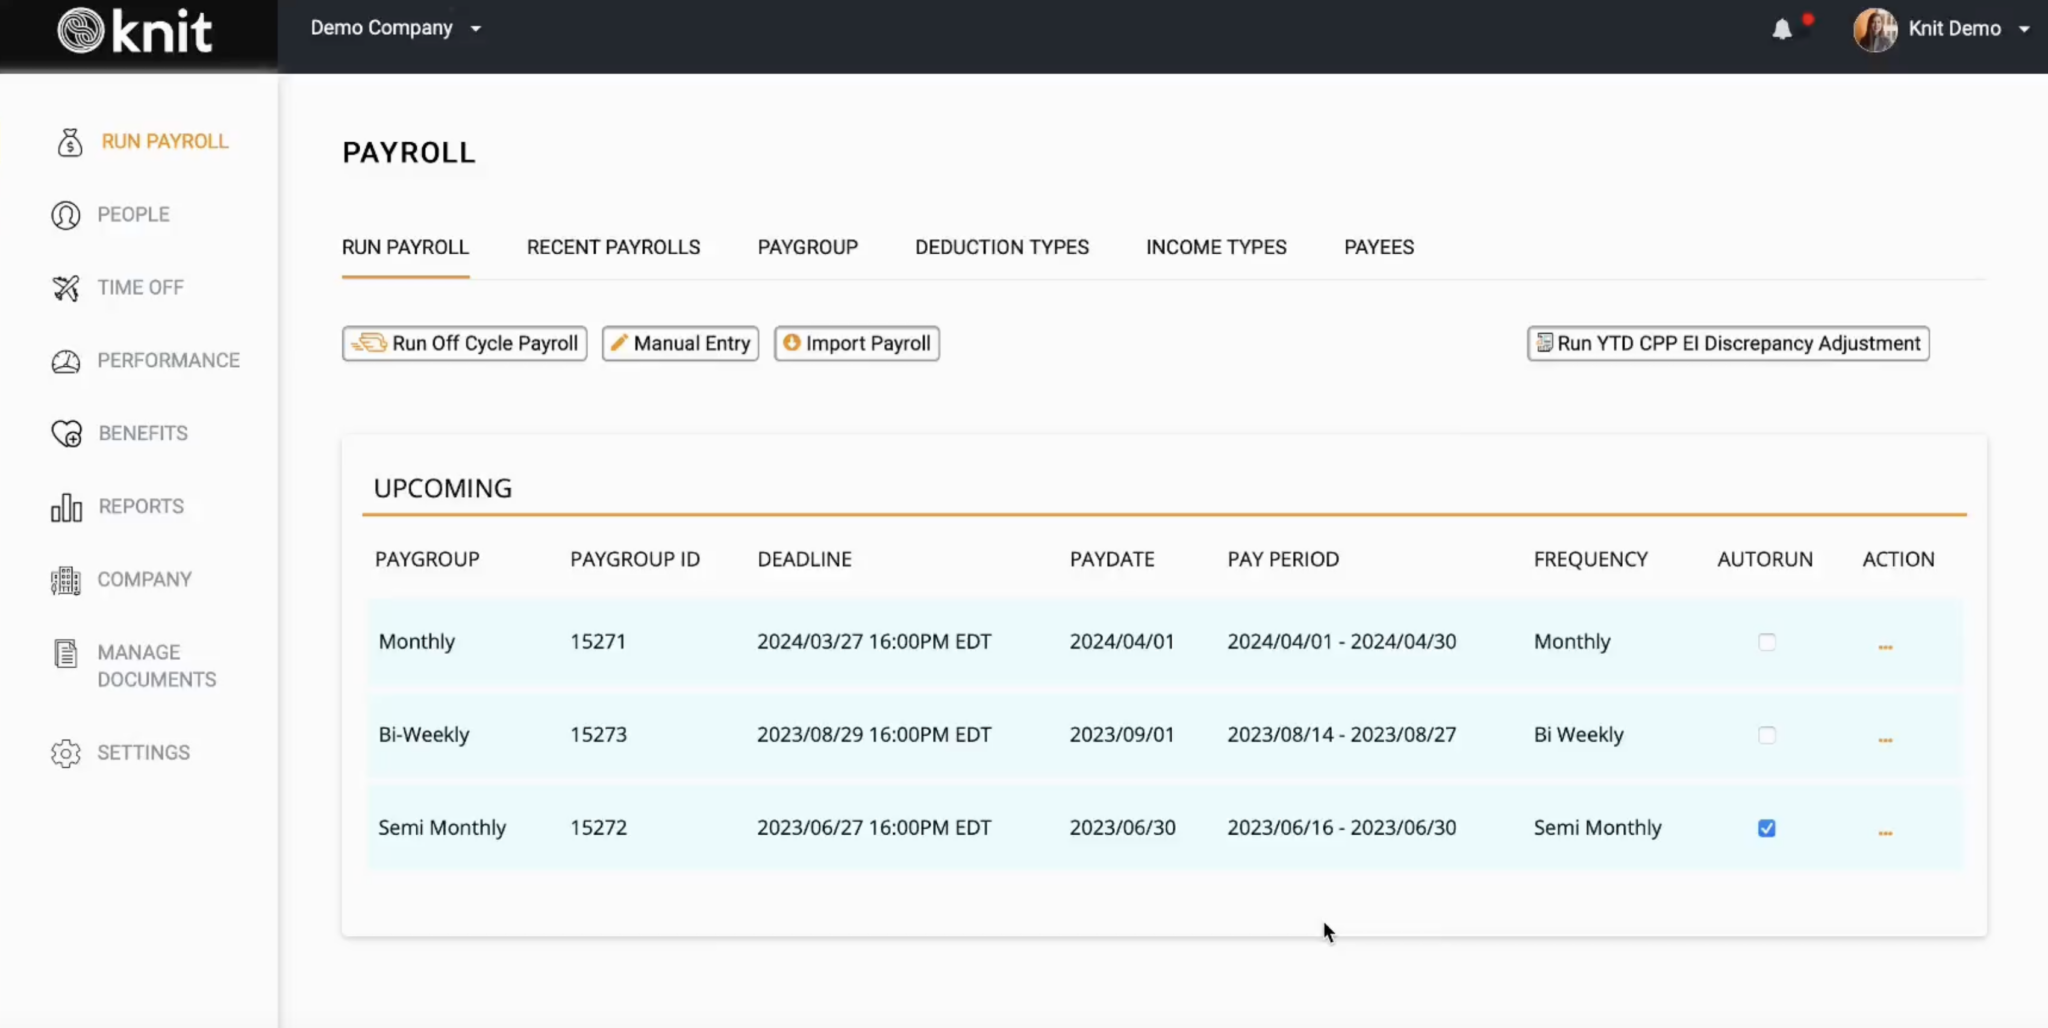Screen dimensions: 2048x1028
Task: Click the Reports bar chart icon
Action: (x=66, y=506)
